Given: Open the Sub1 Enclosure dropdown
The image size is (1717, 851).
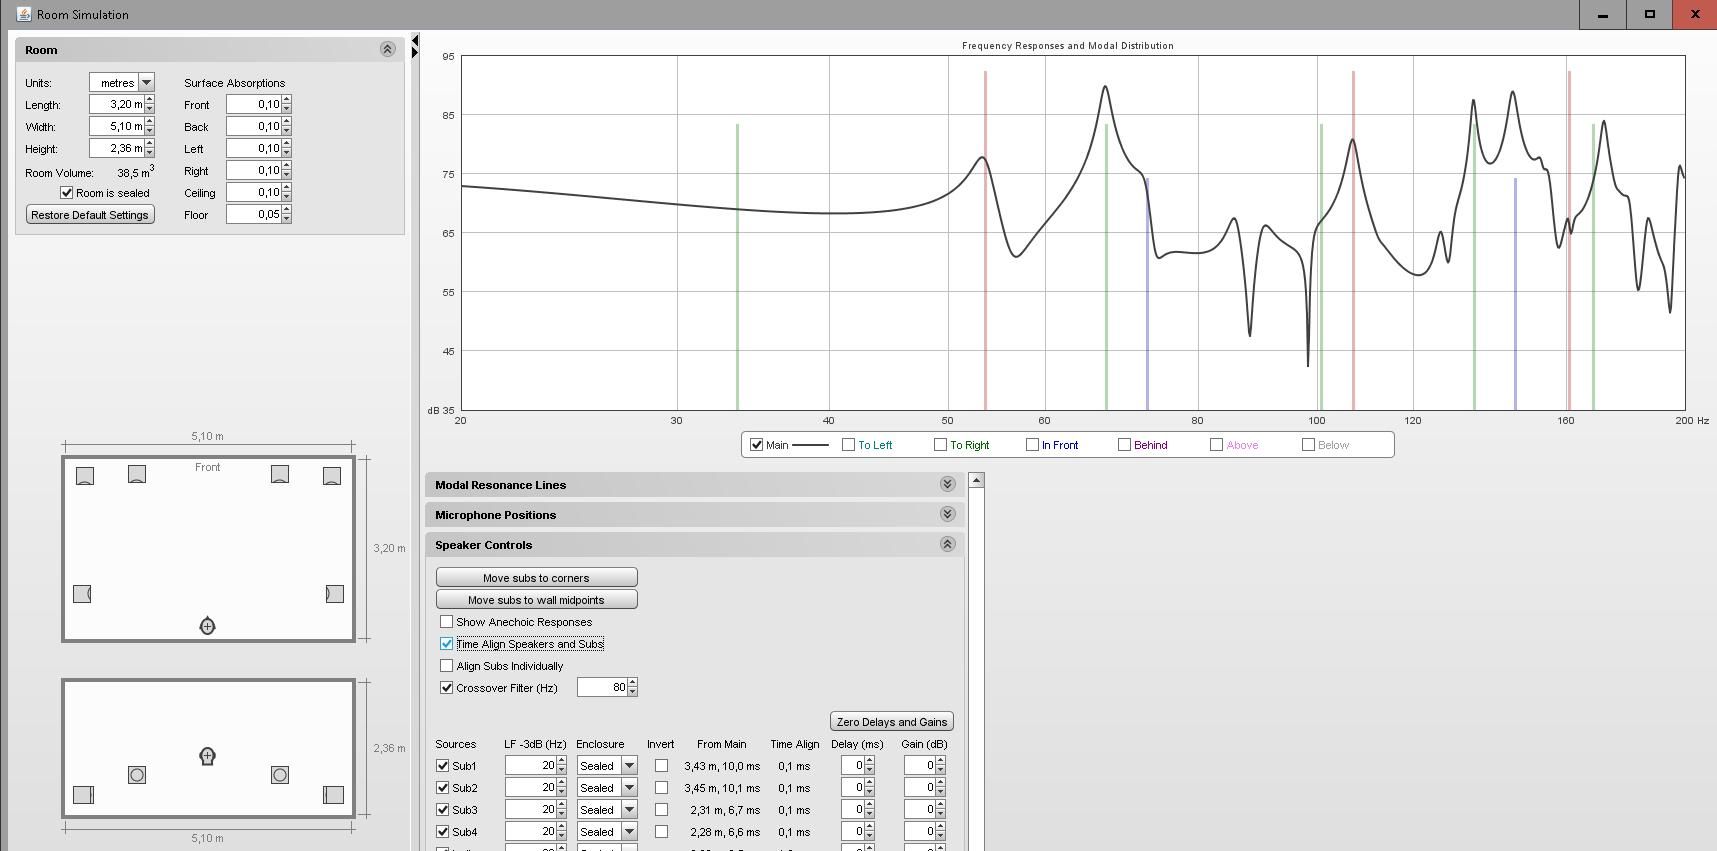Looking at the screenshot, I should [629, 766].
